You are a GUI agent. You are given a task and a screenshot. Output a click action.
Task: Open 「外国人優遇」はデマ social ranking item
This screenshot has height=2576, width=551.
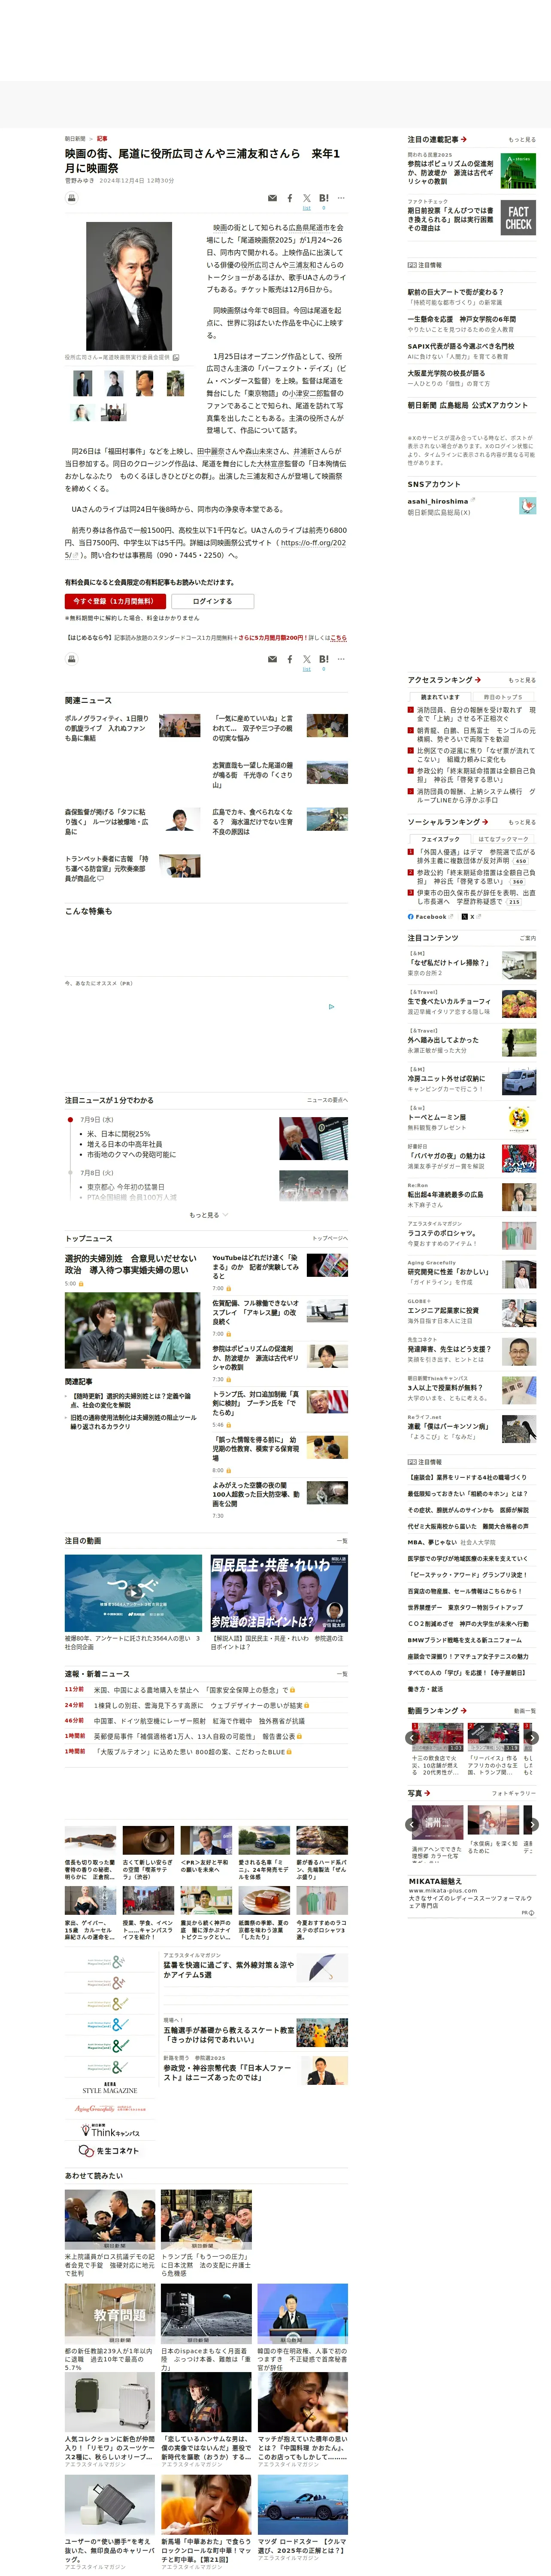[476, 856]
